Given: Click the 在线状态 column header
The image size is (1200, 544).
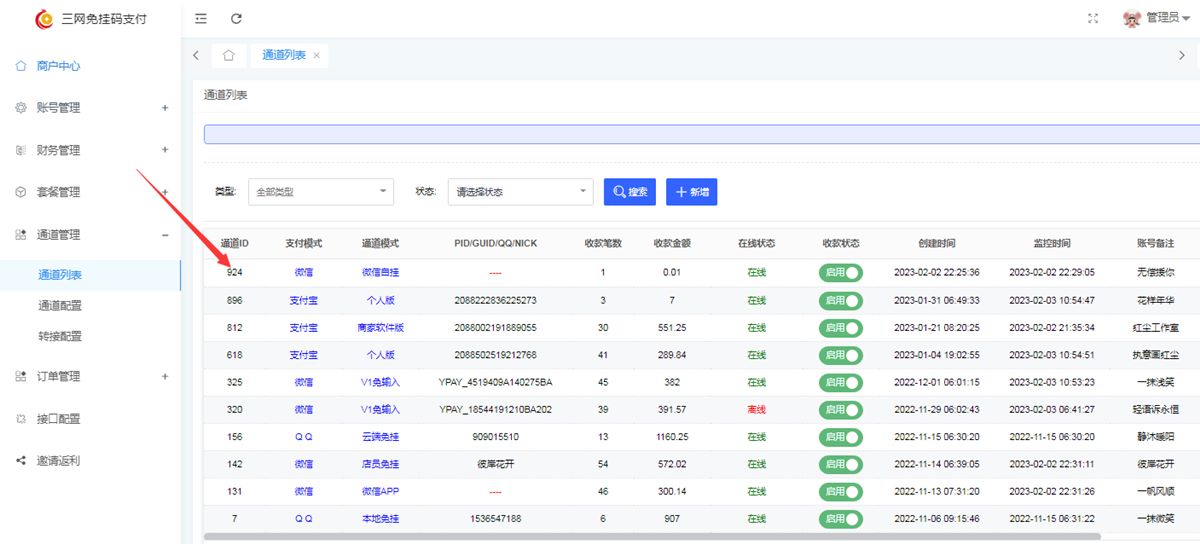Looking at the screenshot, I should (756, 244).
